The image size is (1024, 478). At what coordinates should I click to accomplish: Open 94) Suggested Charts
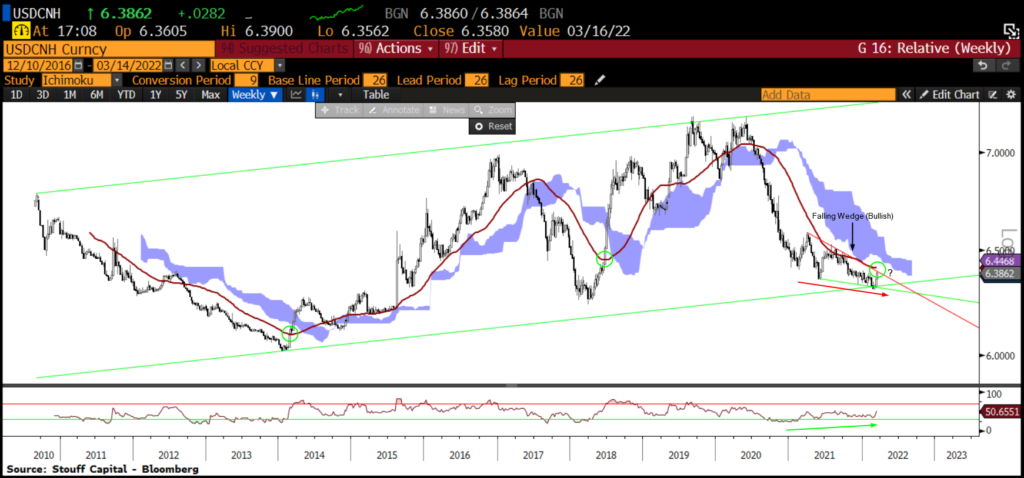284,48
